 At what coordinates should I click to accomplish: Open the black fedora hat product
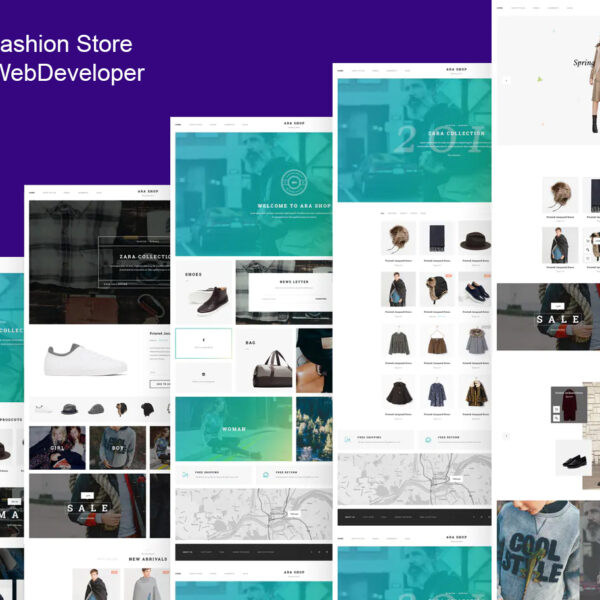[475, 237]
